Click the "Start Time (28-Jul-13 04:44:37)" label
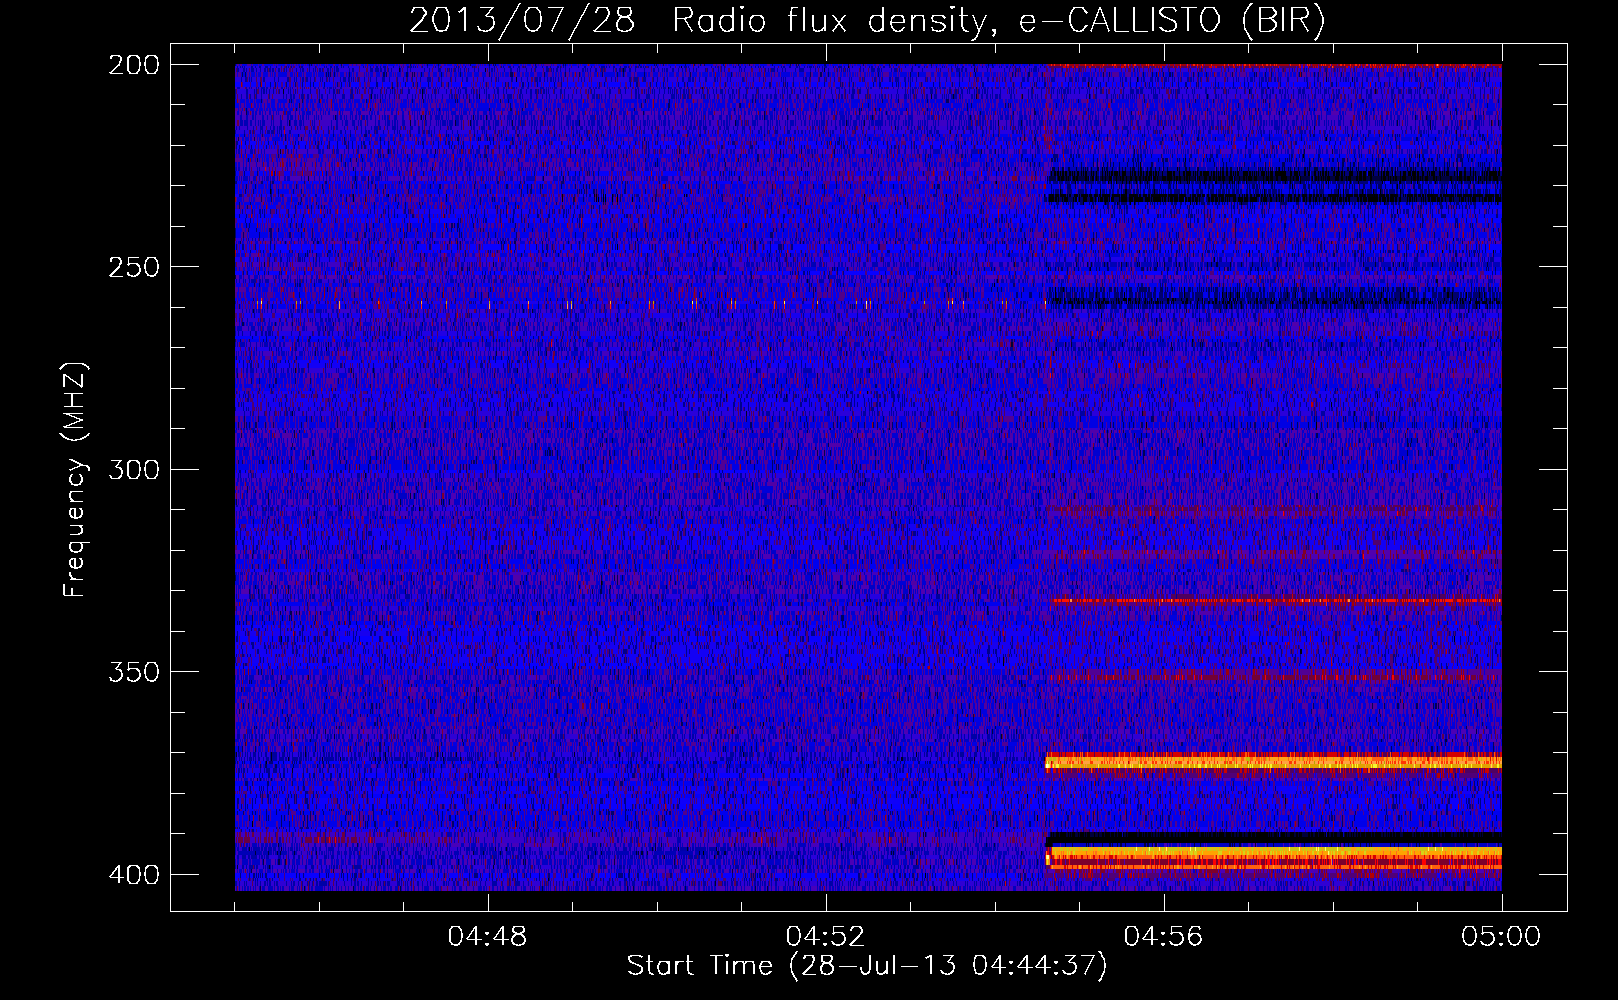This screenshot has width=1618, height=1000. click(x=867, y=966)
